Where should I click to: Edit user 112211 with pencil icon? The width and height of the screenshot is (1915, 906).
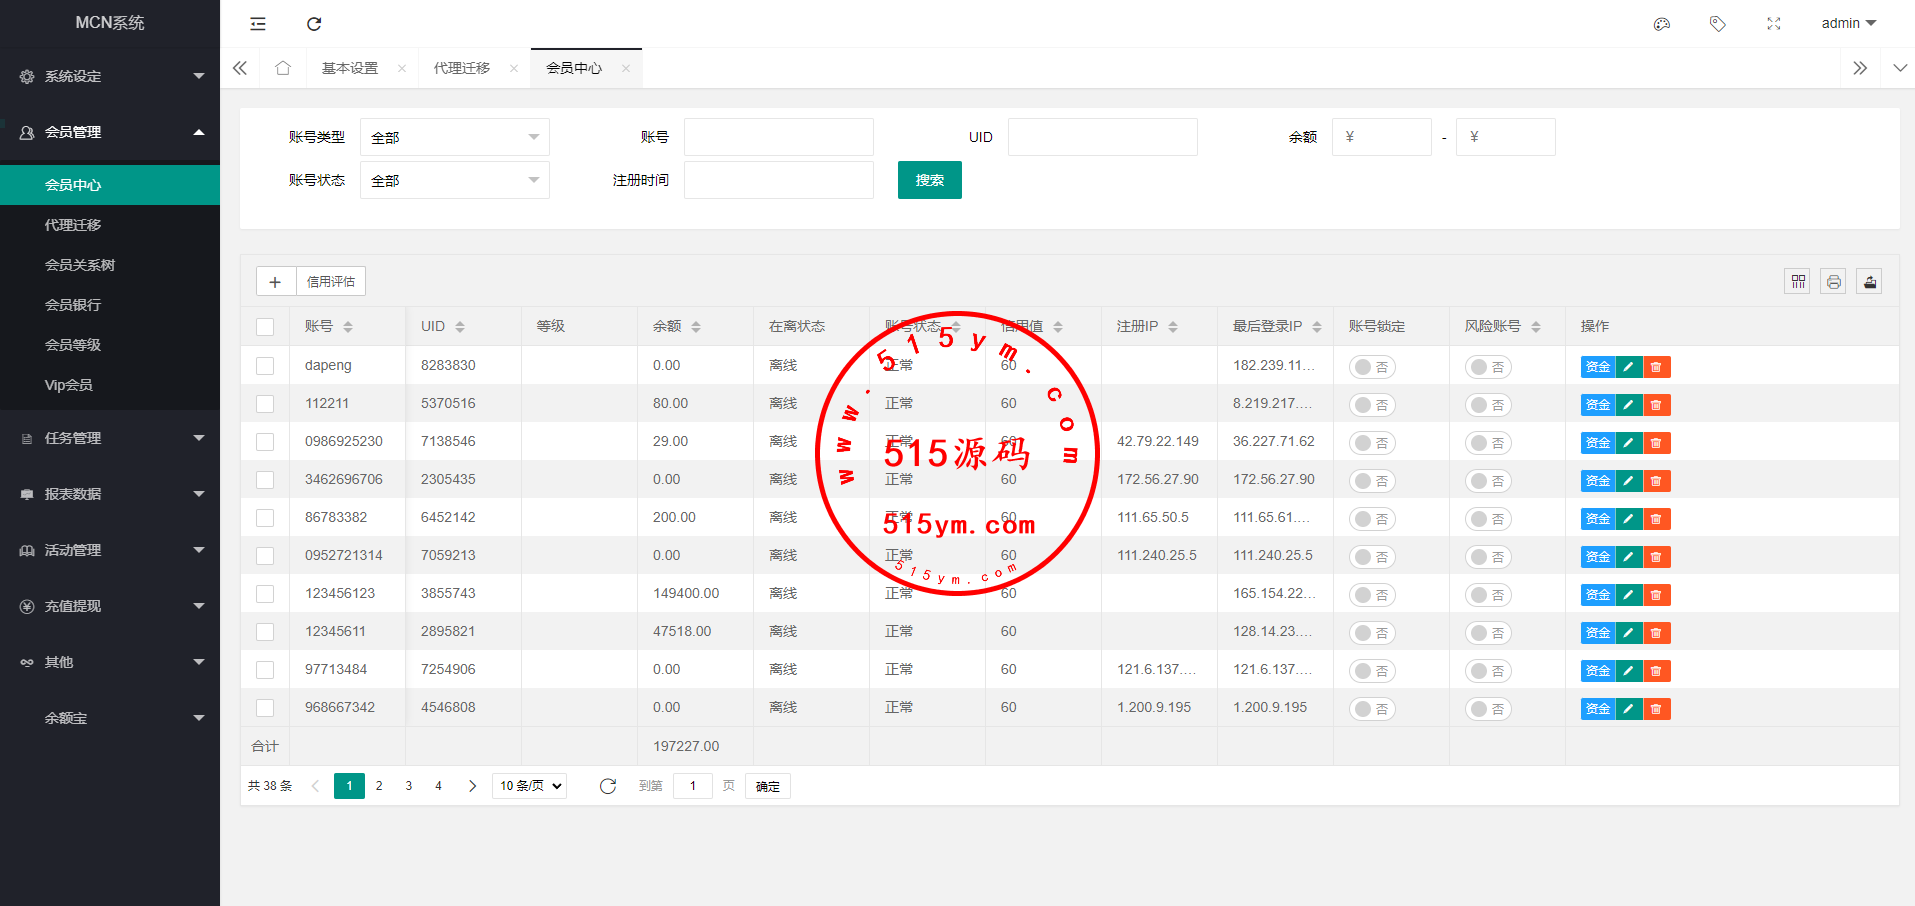pyautogui.click(x=1628, y=405)
